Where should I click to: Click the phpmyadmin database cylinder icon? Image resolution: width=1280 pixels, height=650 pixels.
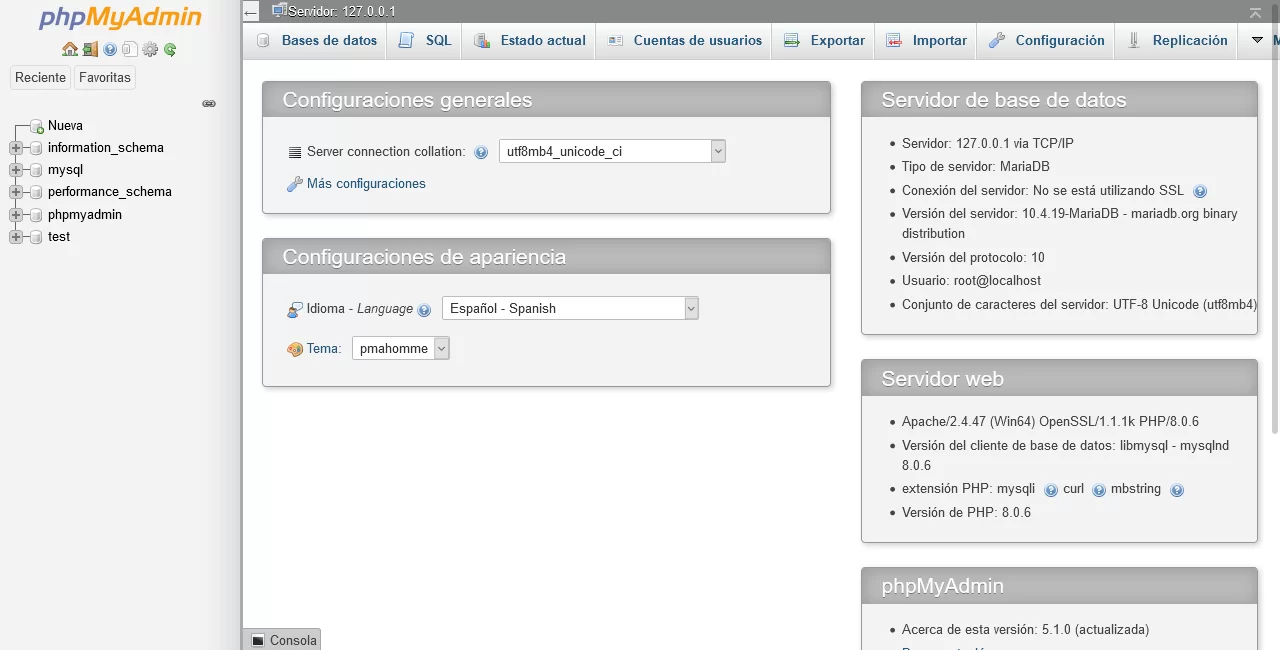pyautogui.click(x=37, y=215)
